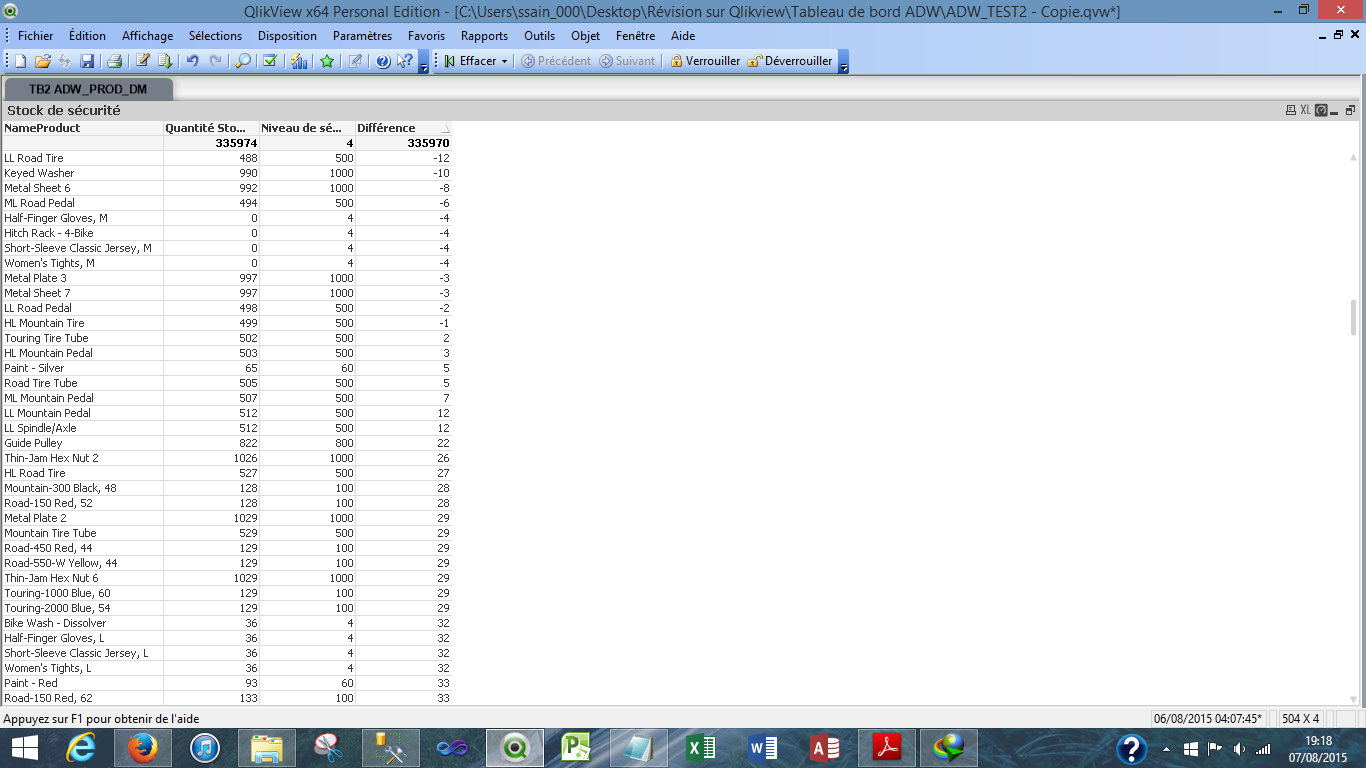Select the LL Road Tire row name
Image resolution: width=1366 pixels, height=768 pixels.
(83, 158)
